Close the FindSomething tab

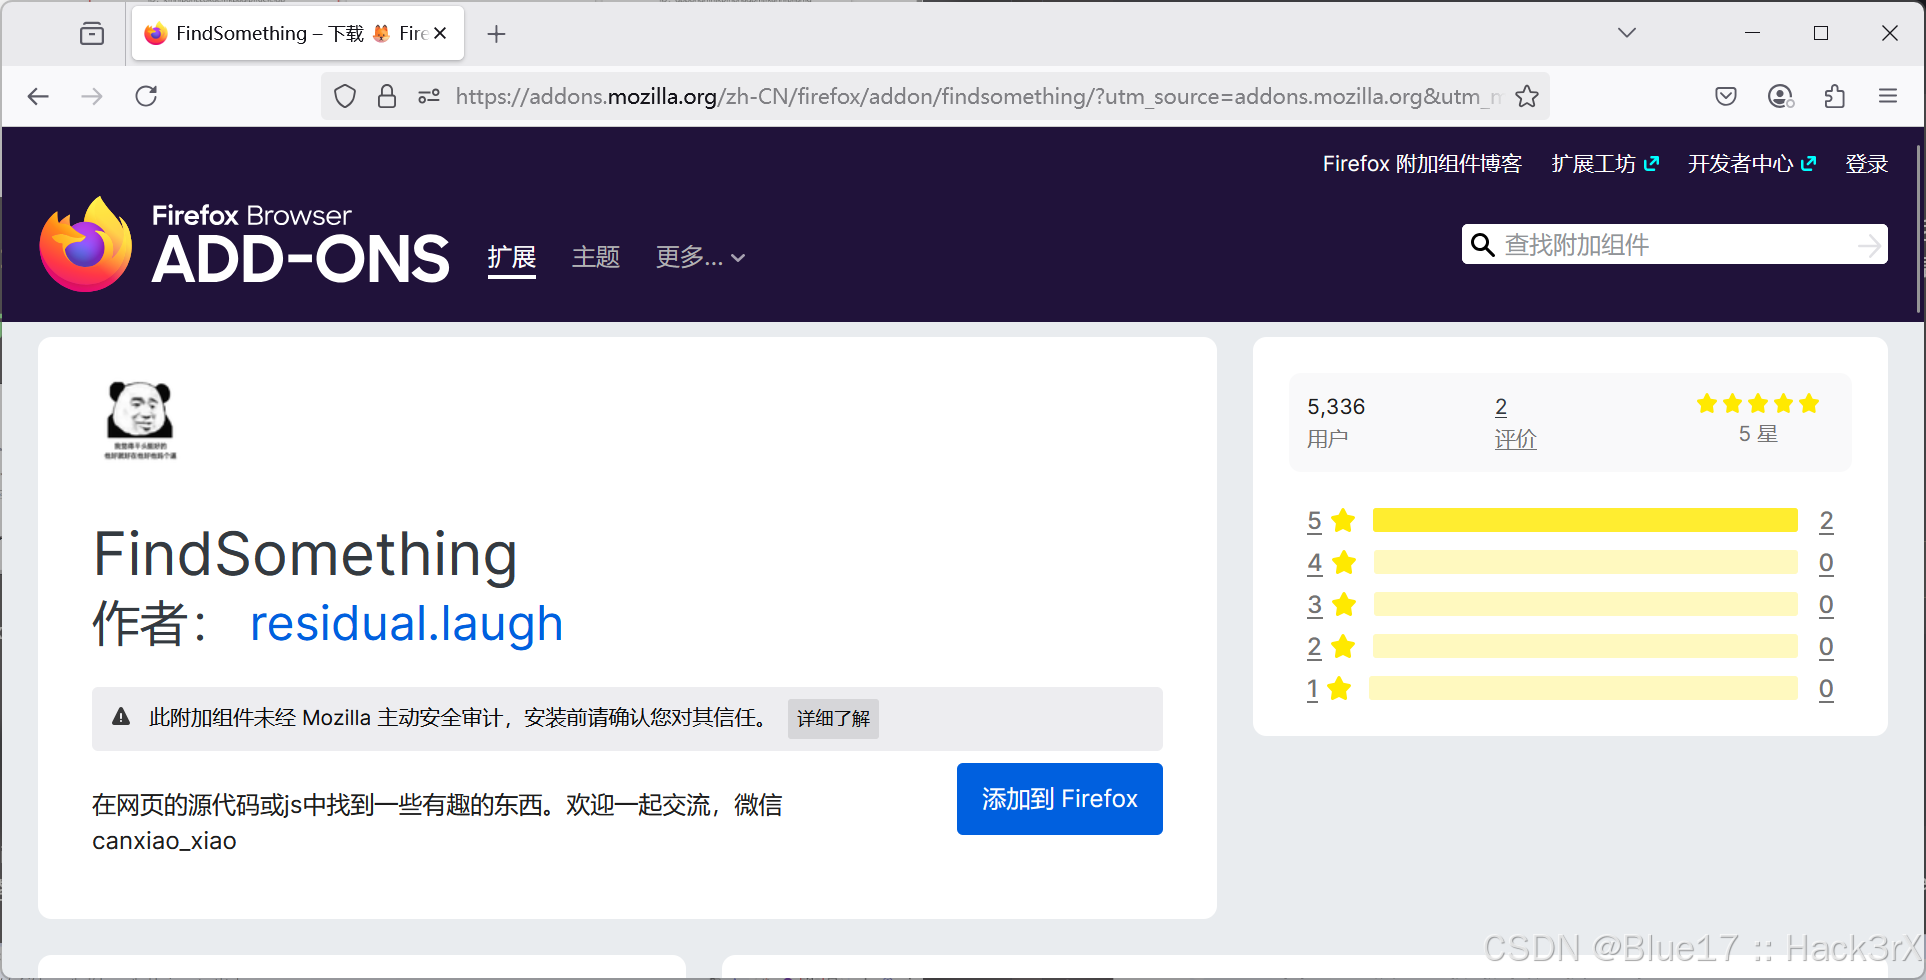[440, 33]
